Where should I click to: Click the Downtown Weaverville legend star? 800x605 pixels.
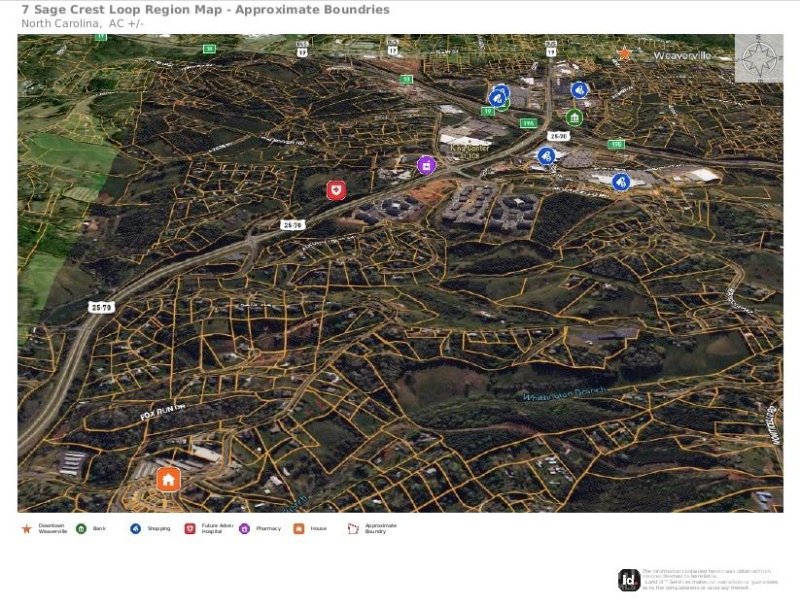tap(26, 528)
